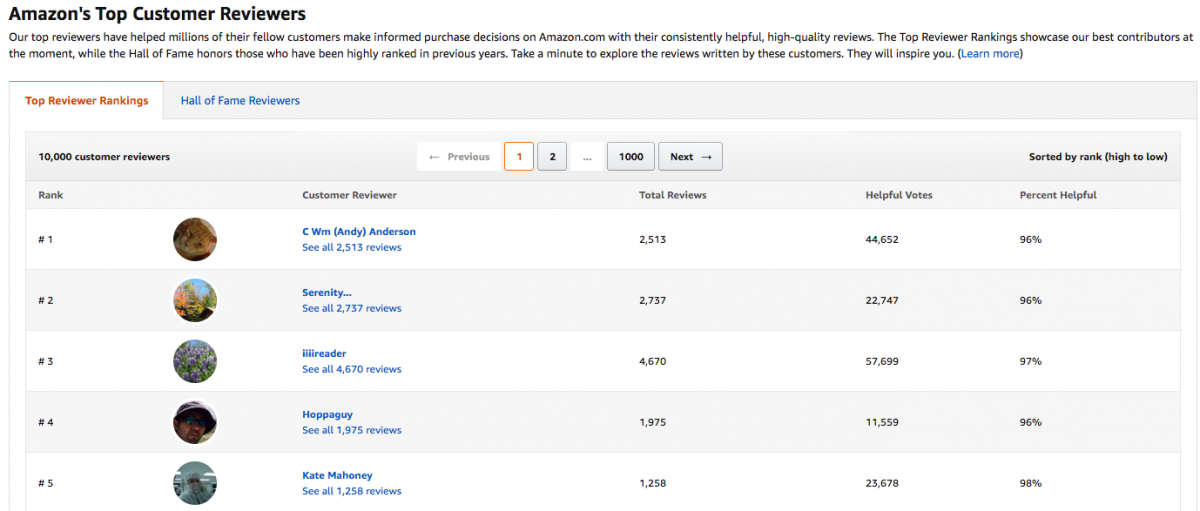
Task: See all 2,513 reviews
Action: coord(352,248)
